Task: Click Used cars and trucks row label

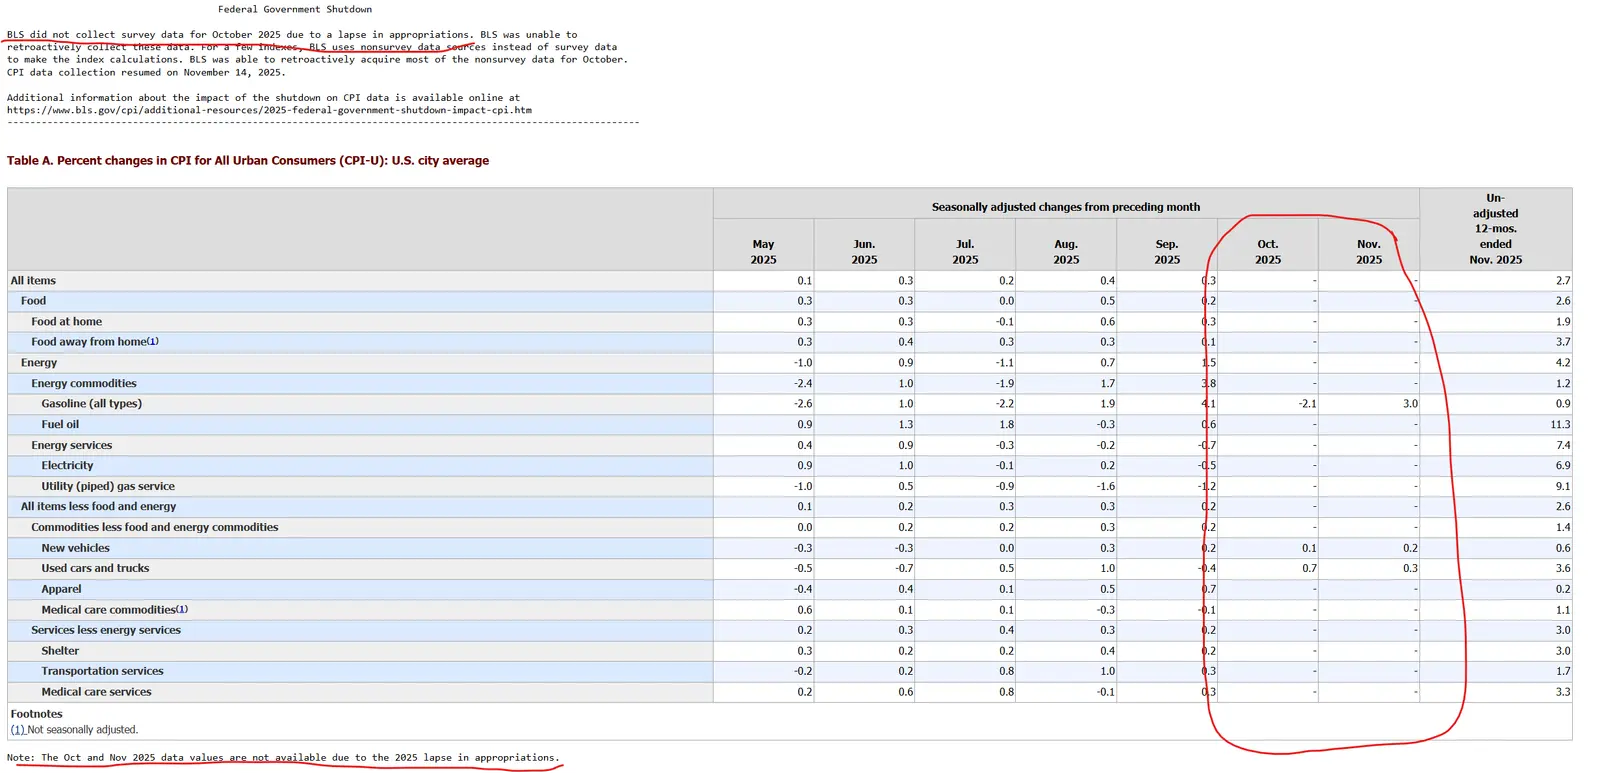Action: tap(95, 568)
